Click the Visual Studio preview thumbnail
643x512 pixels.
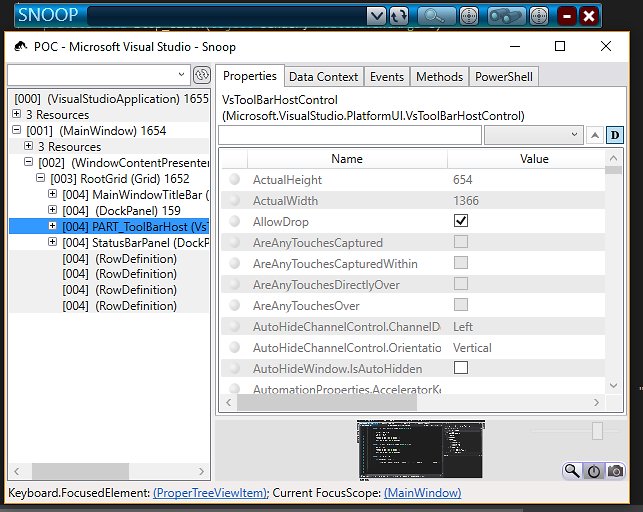421,450
